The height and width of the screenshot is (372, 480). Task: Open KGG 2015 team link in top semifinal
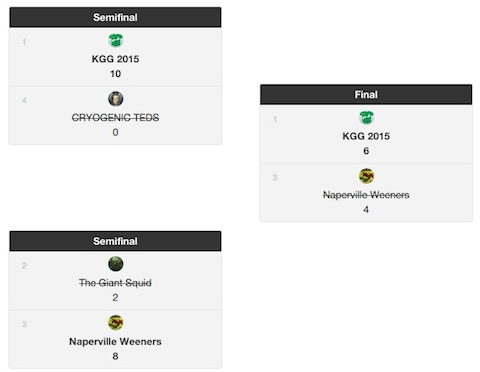pyautogui.click(x=115, y=59)
